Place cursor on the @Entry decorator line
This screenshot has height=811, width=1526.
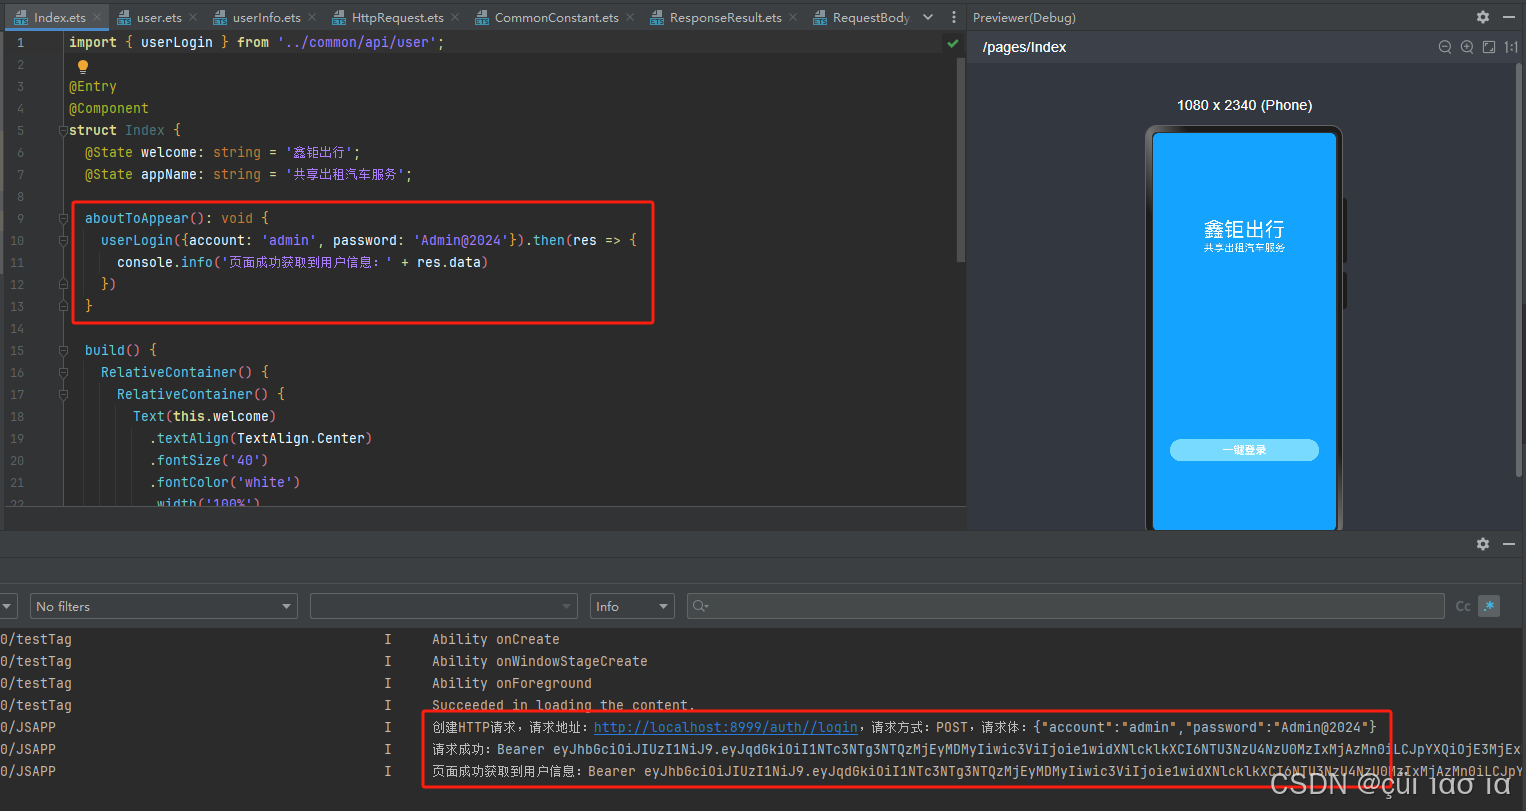[93, 87]
